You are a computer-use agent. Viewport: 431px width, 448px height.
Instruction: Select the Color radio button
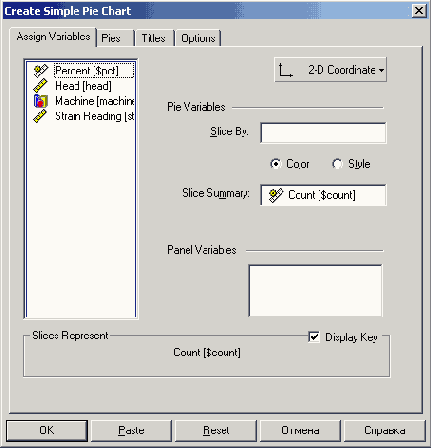(x=276, y=164)
